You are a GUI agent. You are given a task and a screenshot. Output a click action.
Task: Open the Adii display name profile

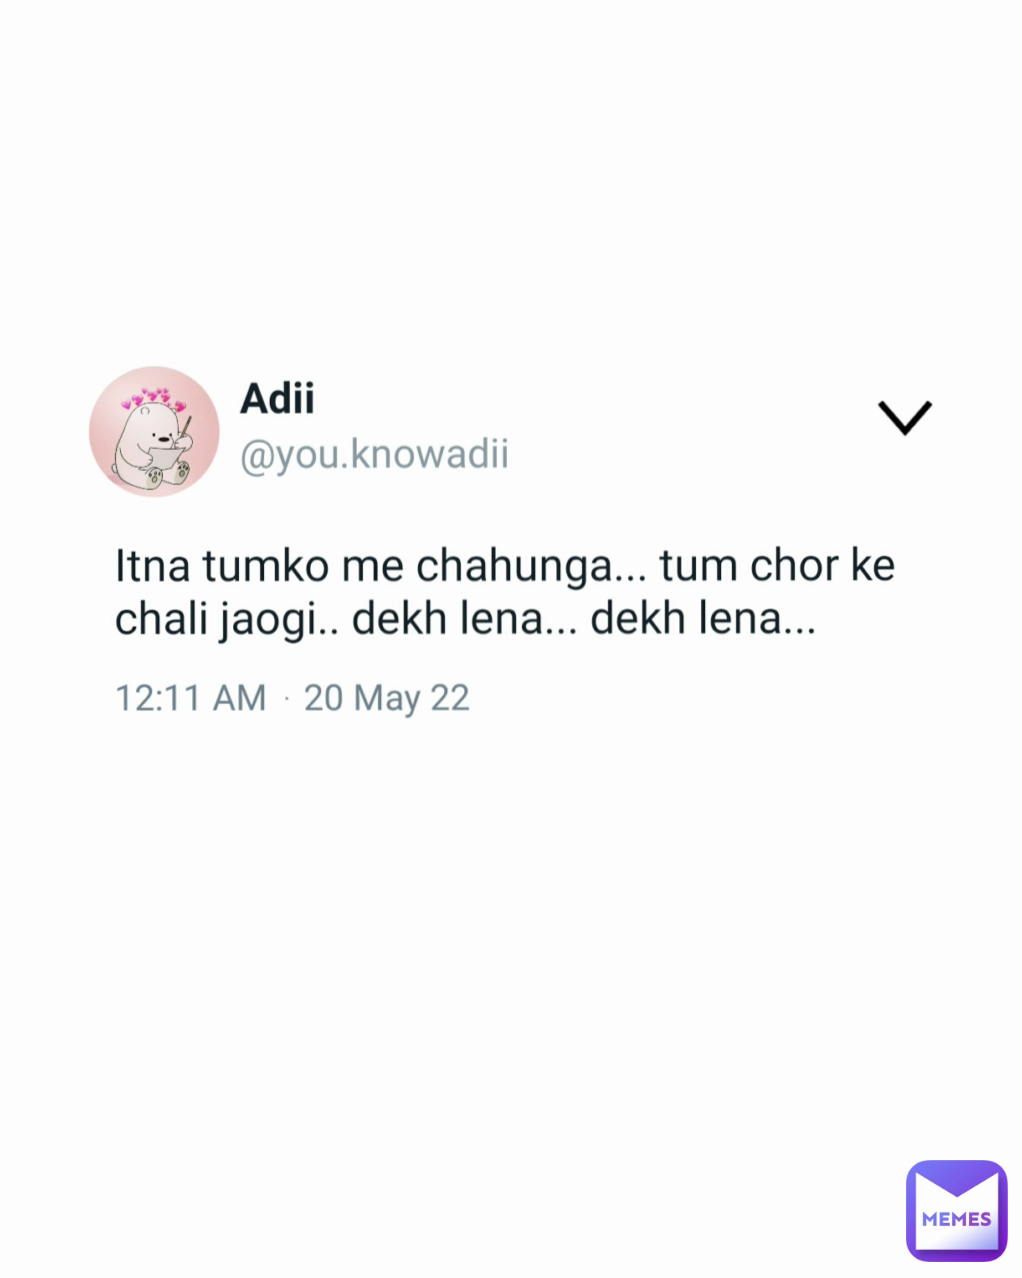[x=277, y=399]
